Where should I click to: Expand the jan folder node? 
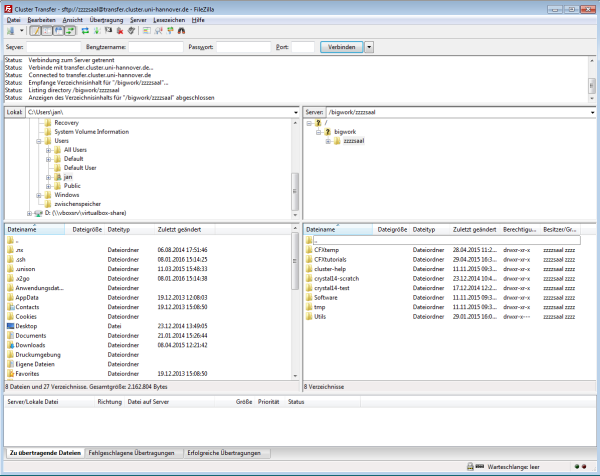pyautogui.click(x=48, y=177)
